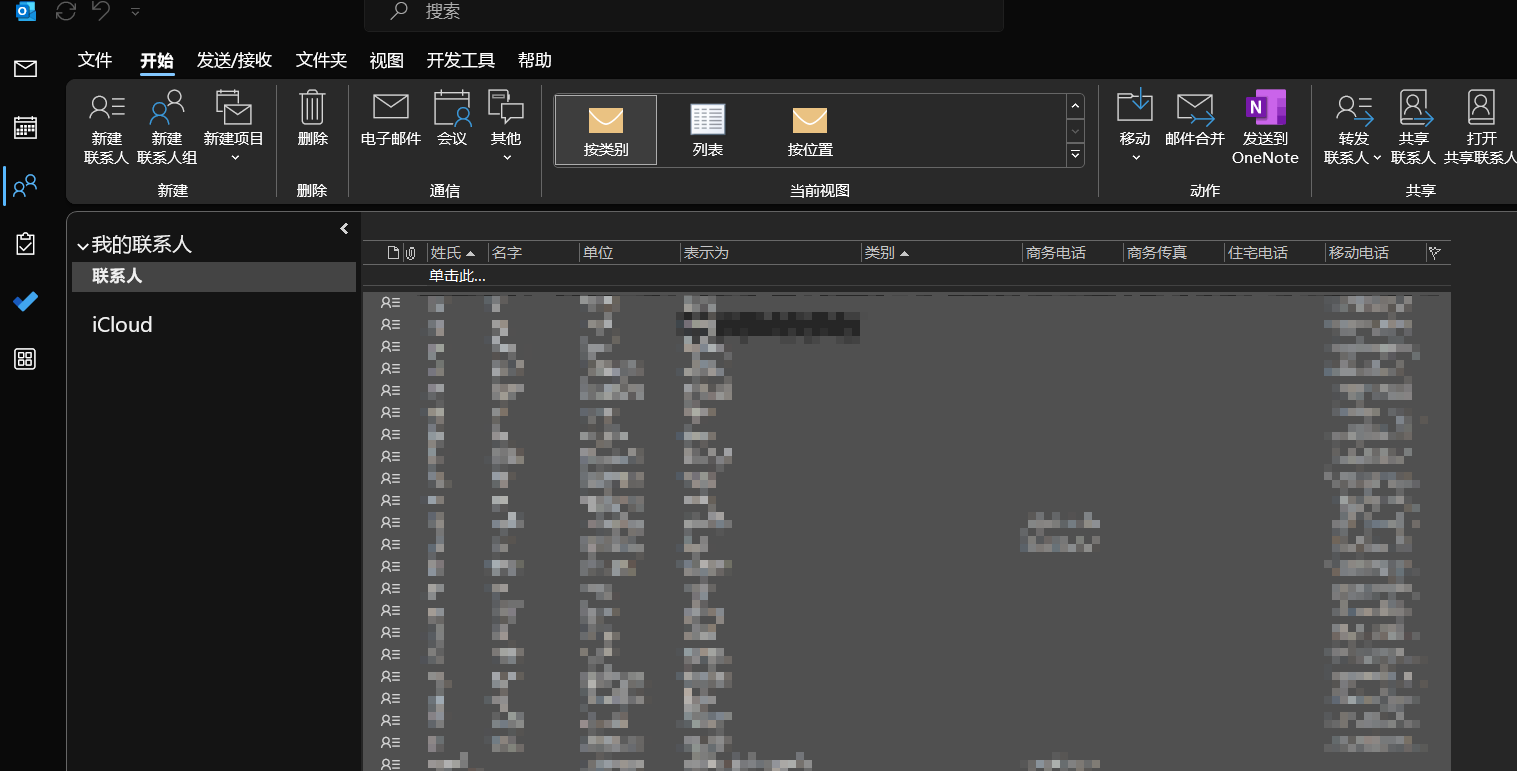Sort by 商务传真 column header

[x=1173, y=253]
